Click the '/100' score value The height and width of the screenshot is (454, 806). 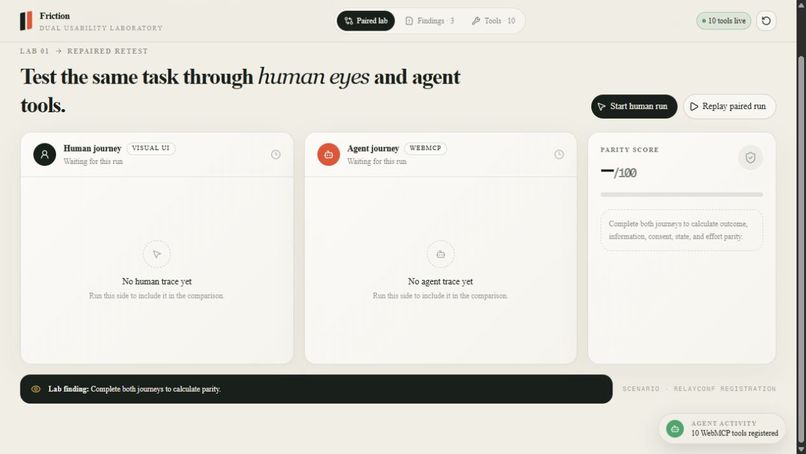tap(625, 173)
